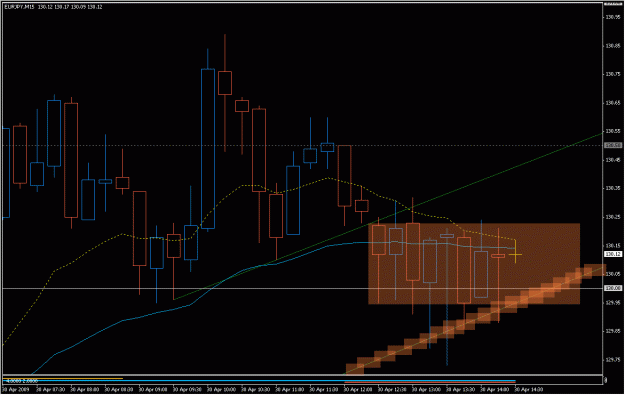625x395 pixels.
Task: Click the yellow cross price marker
Action: click(x=515, y=254)
